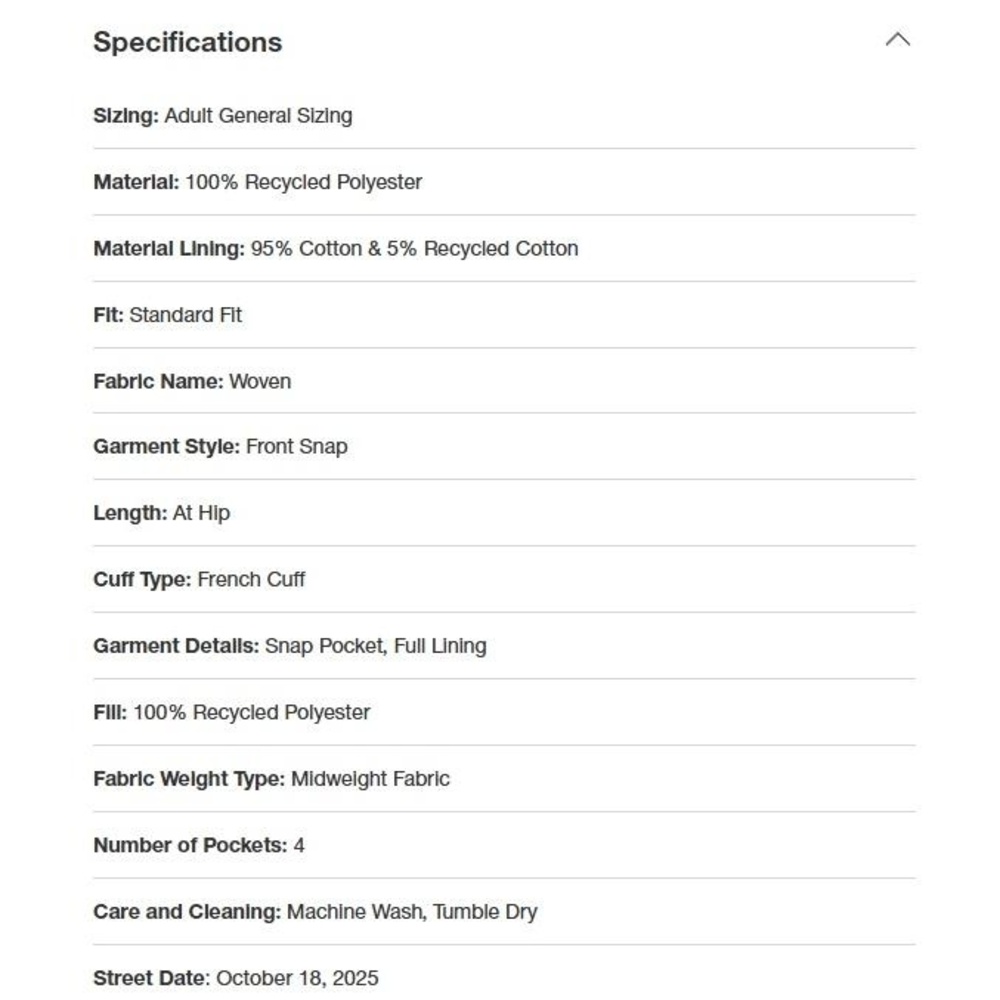Select the Material Lining specification row
This screenshot has width=1000, height=1000.
point(504,248)
